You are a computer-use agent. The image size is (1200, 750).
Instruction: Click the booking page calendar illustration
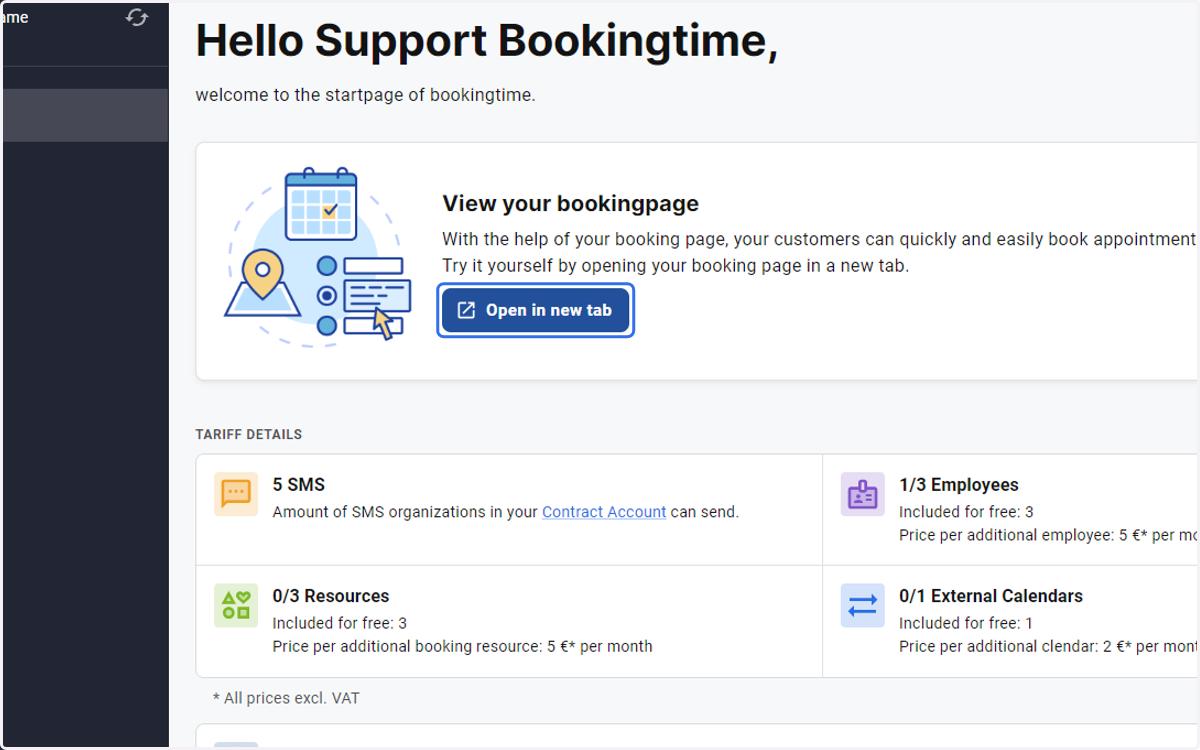(x=318, y=257)
